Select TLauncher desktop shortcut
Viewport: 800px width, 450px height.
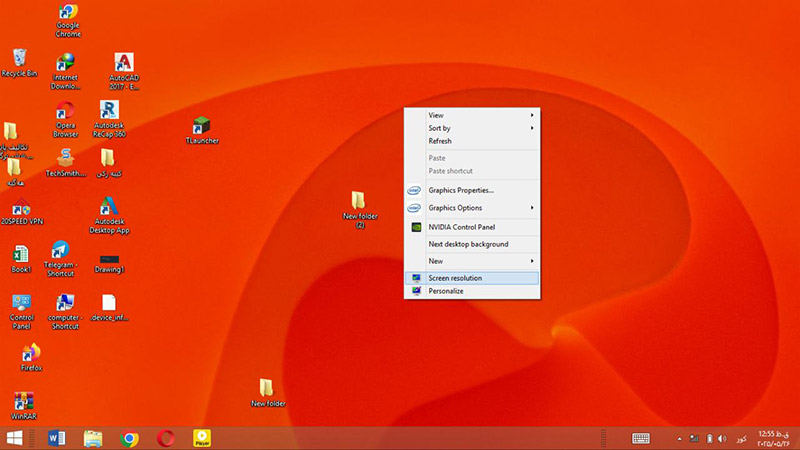[202, 130]
